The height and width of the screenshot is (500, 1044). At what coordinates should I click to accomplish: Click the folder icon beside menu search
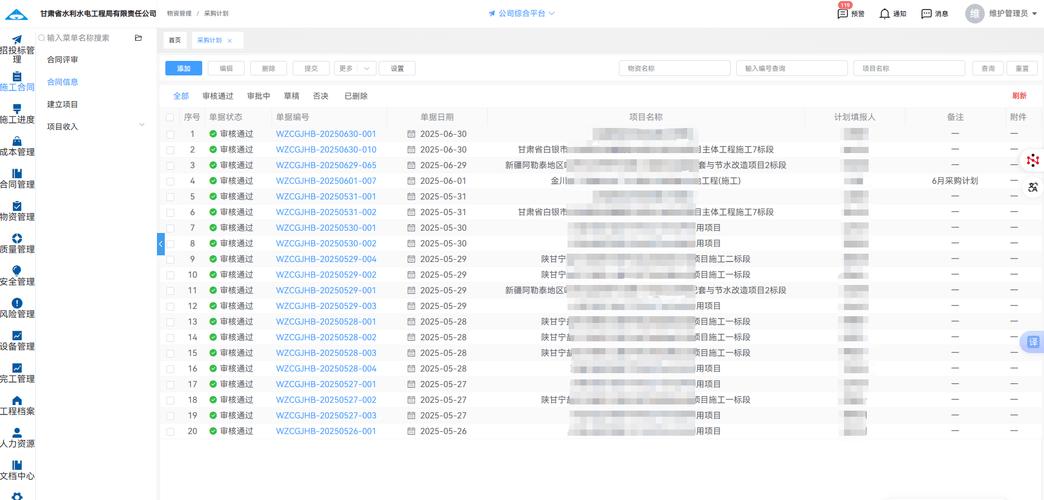click(x=138, y=38)
